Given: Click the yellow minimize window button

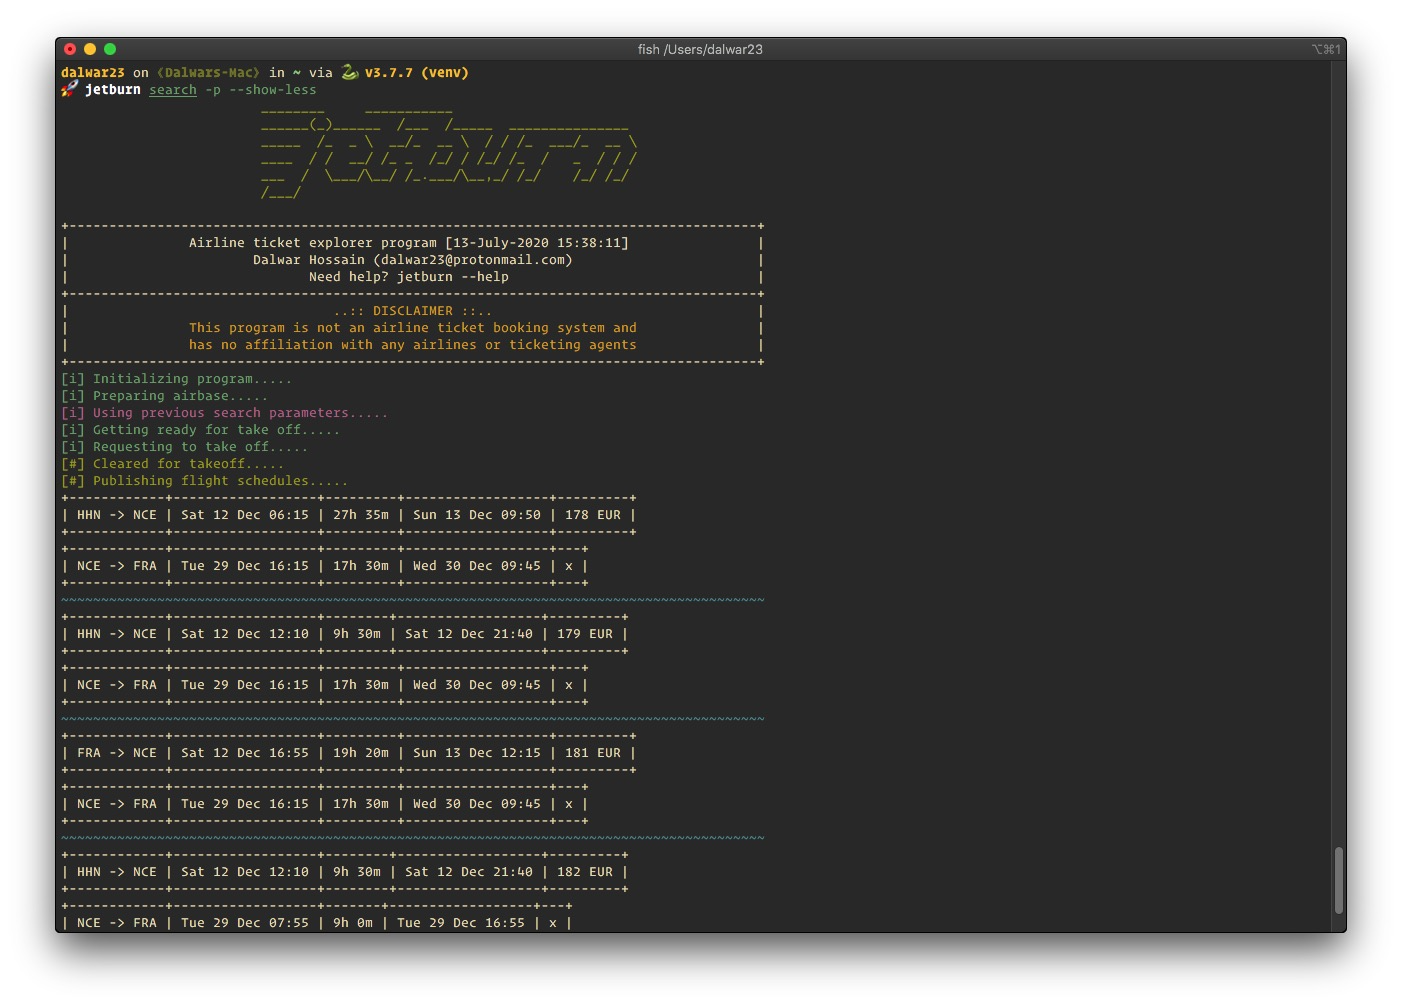Looking at the screenshot, I should pyautogui.click(x=90, y=49).
